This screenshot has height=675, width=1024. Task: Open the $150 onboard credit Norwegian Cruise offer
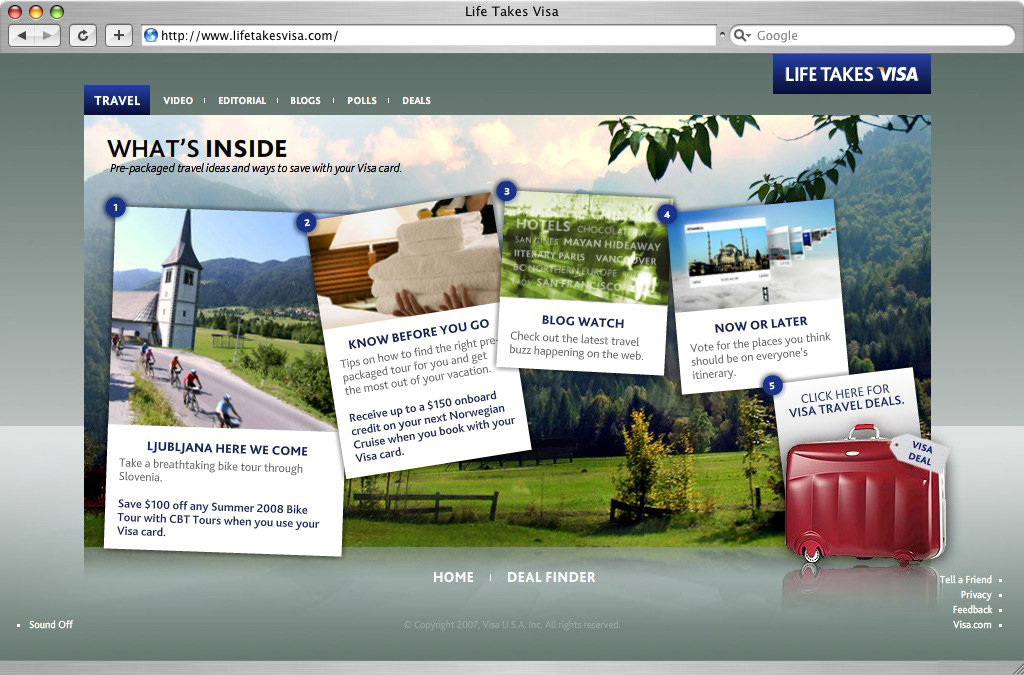tap(432, 426)
